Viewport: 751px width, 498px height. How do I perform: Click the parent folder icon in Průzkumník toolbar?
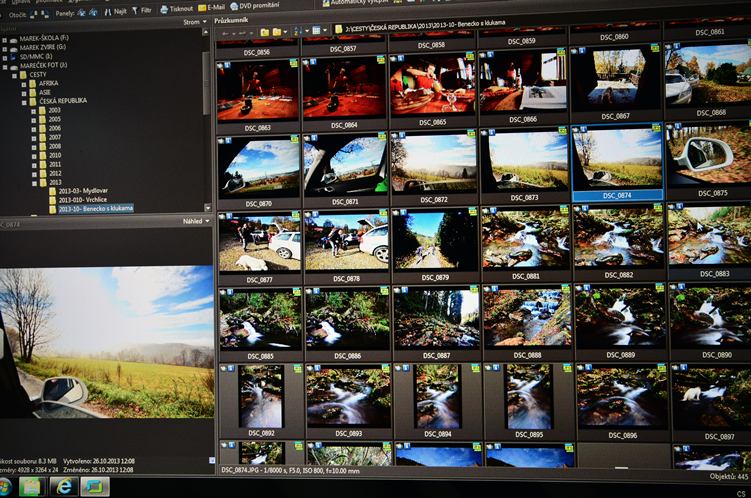264,32
